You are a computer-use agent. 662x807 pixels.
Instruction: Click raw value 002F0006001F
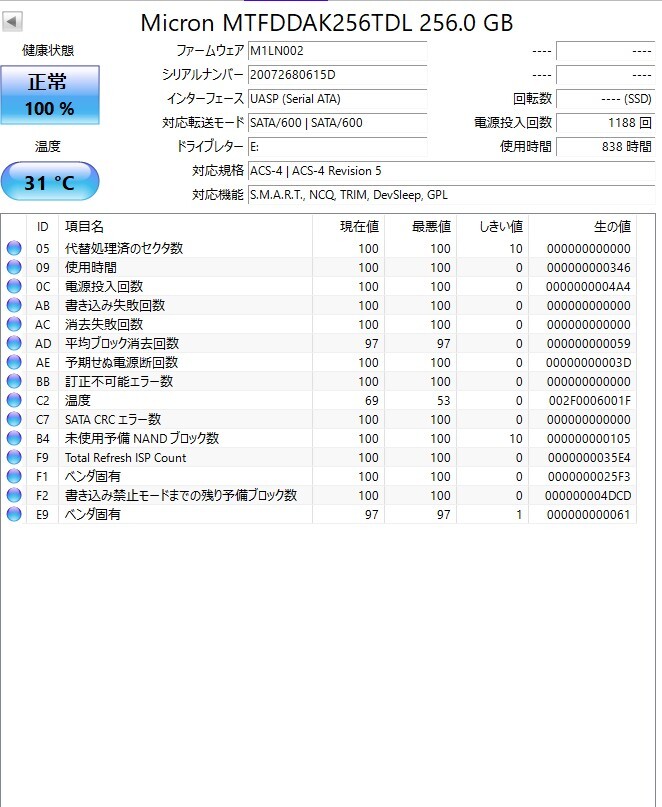coord(590,401)
